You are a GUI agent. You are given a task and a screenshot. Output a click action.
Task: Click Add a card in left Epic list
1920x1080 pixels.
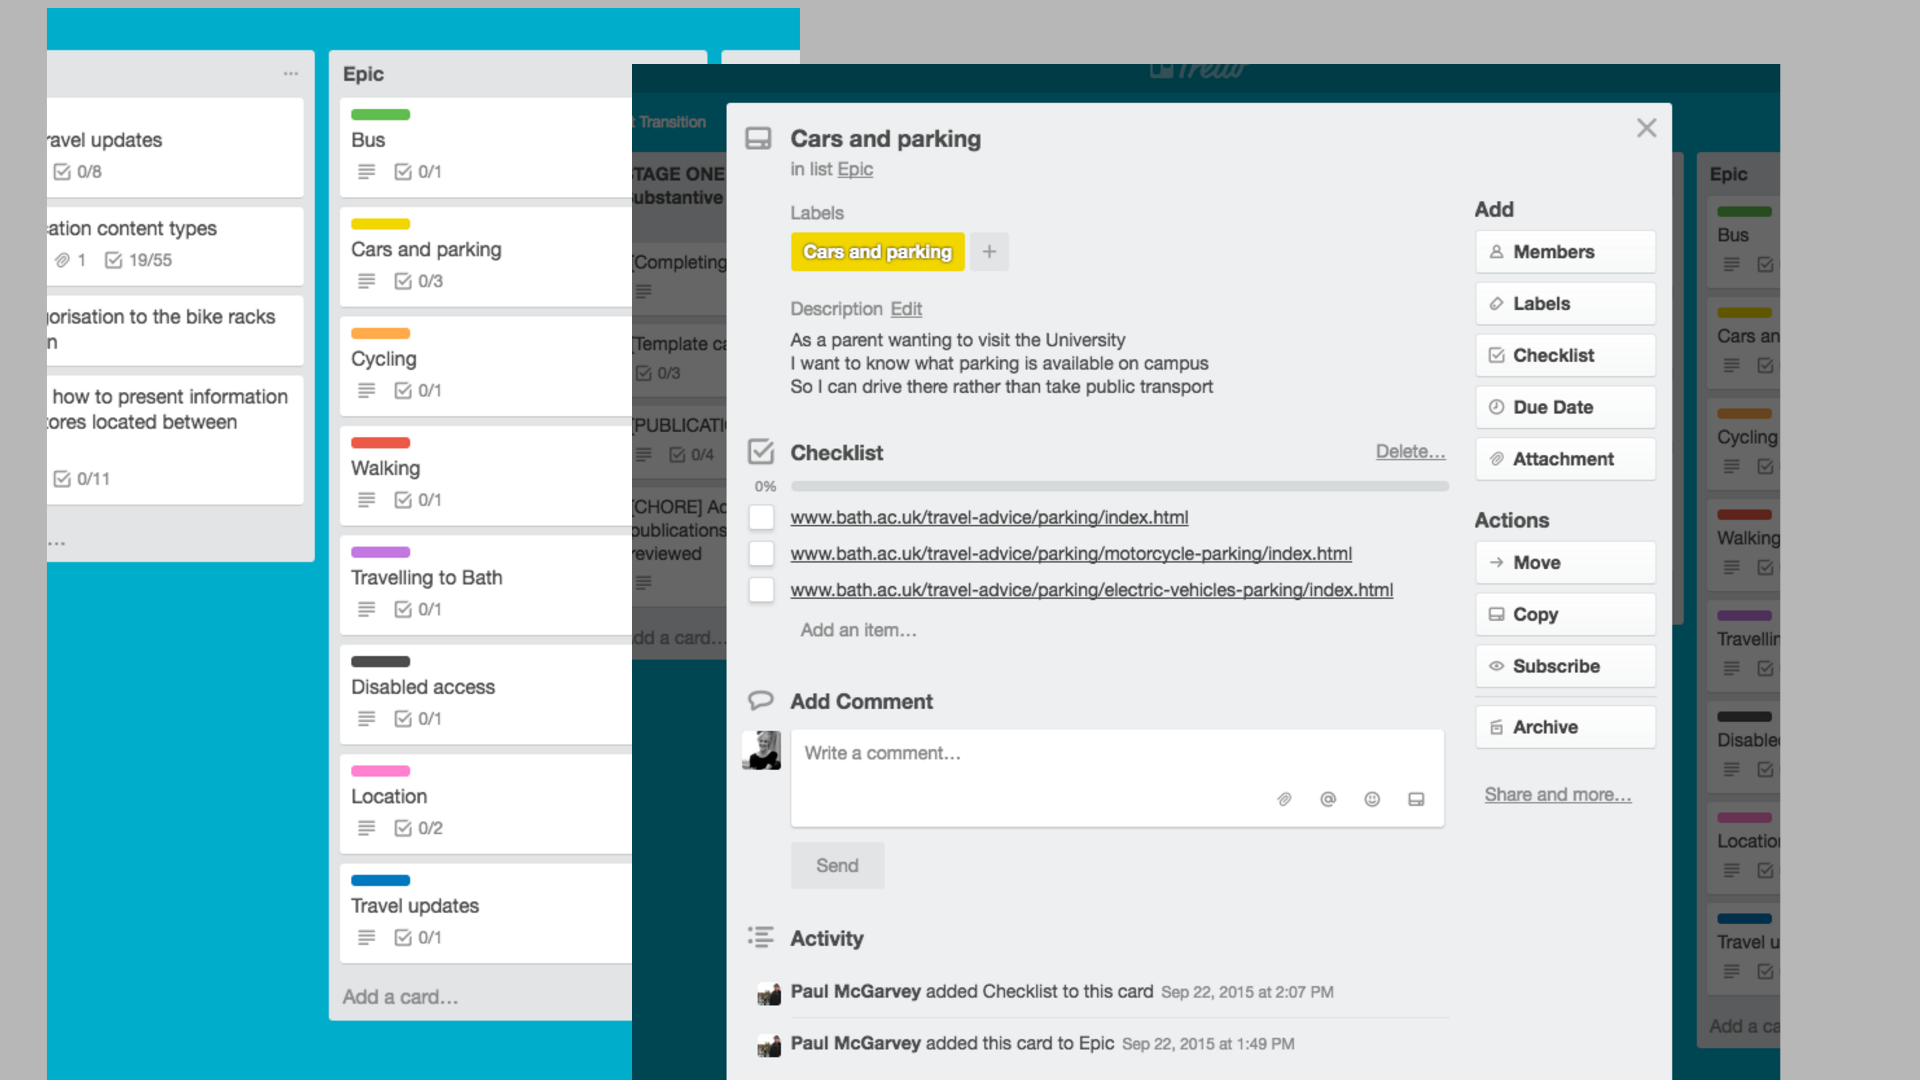(400, 997)
